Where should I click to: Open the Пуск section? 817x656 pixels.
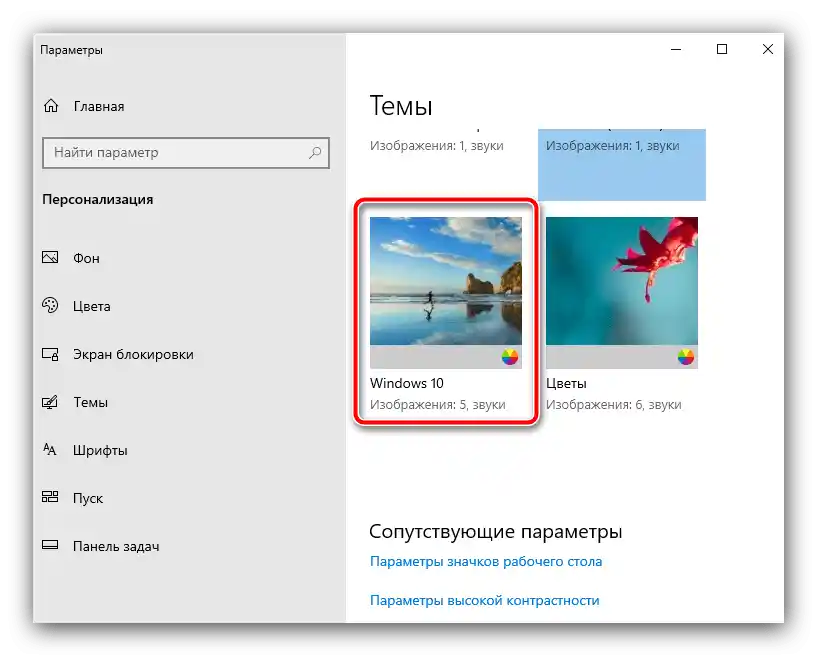click(88, 498)
